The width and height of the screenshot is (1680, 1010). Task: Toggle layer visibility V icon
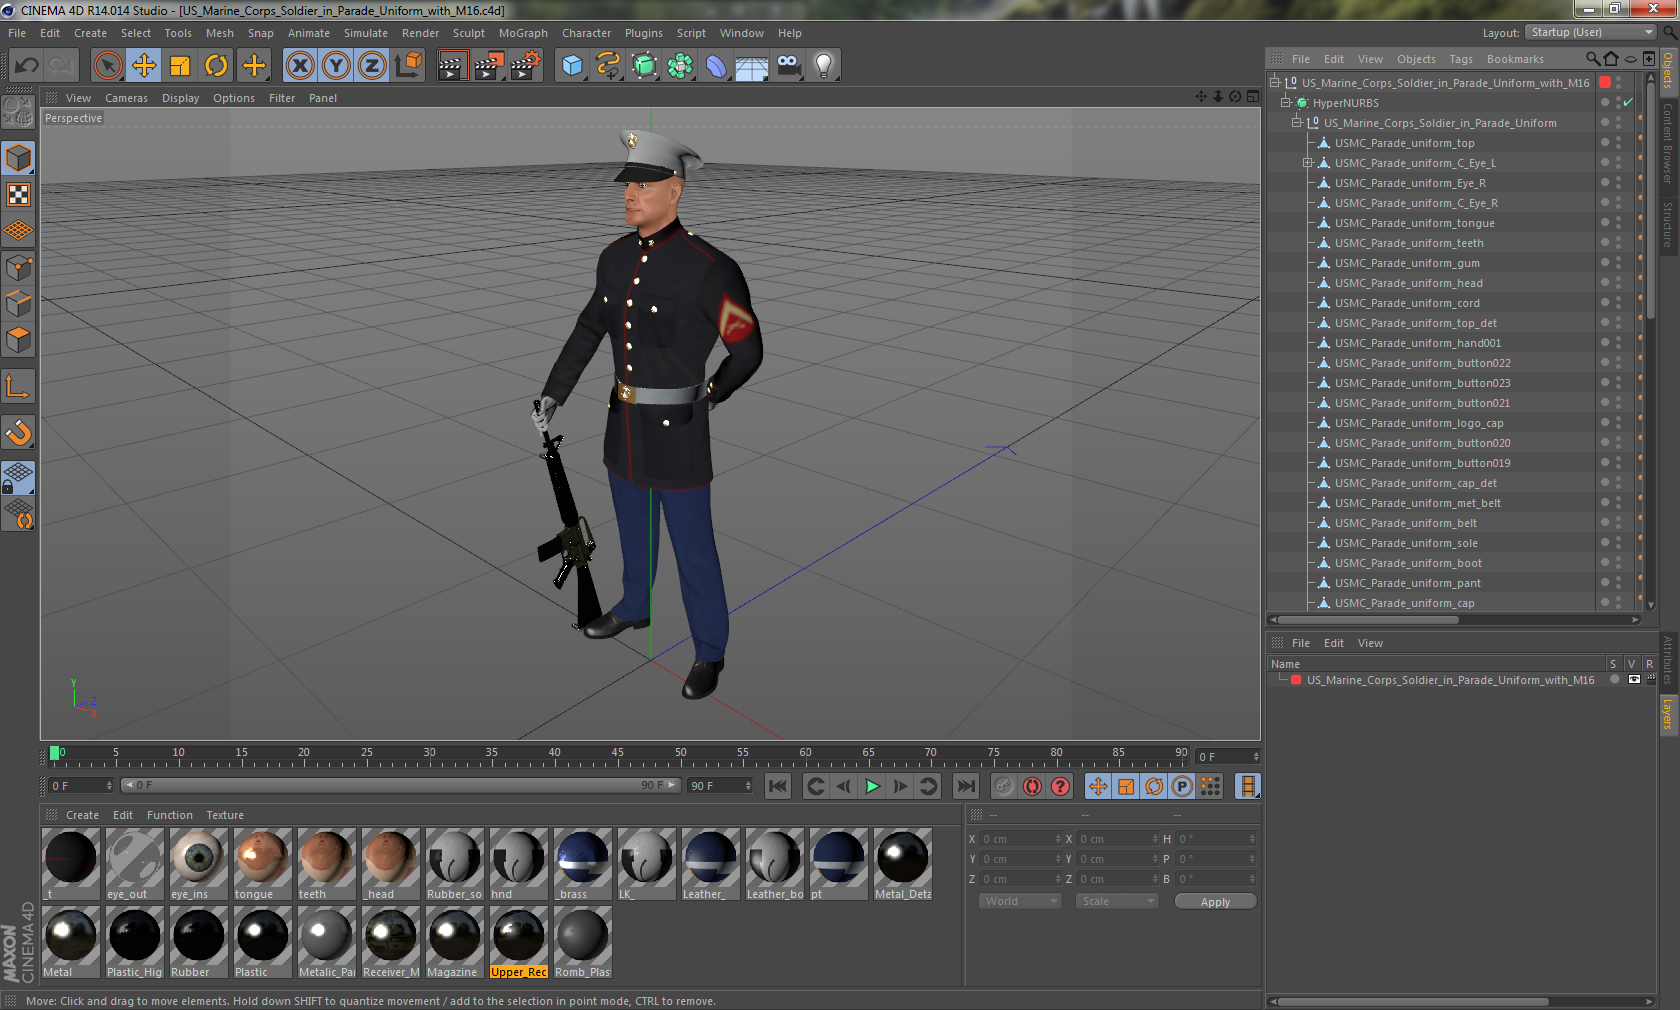coord(1634,680)
